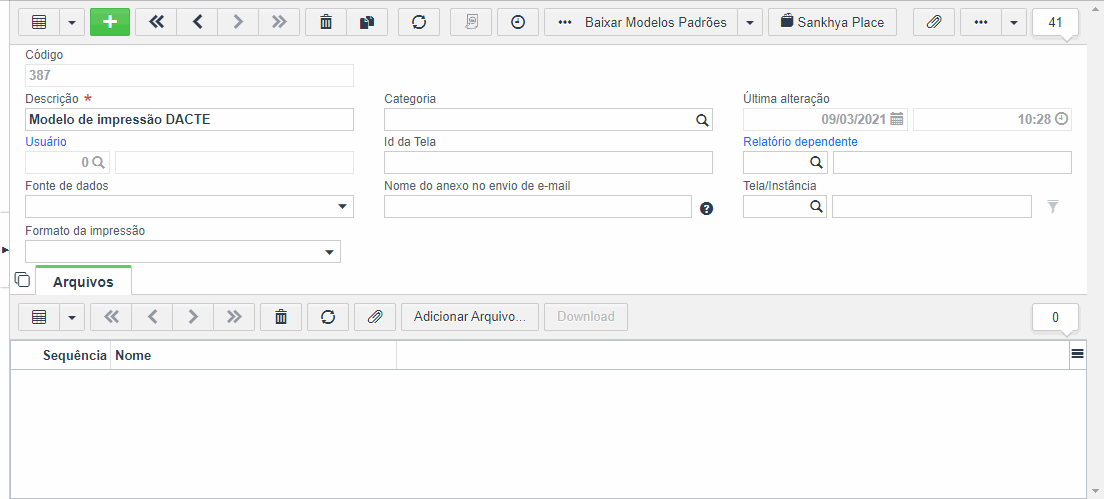Image resolution: width=1104 pixels, height=499 pixels.
Task: Expand the Fonte de dados dropdown
Action: (x=342, y=207)
